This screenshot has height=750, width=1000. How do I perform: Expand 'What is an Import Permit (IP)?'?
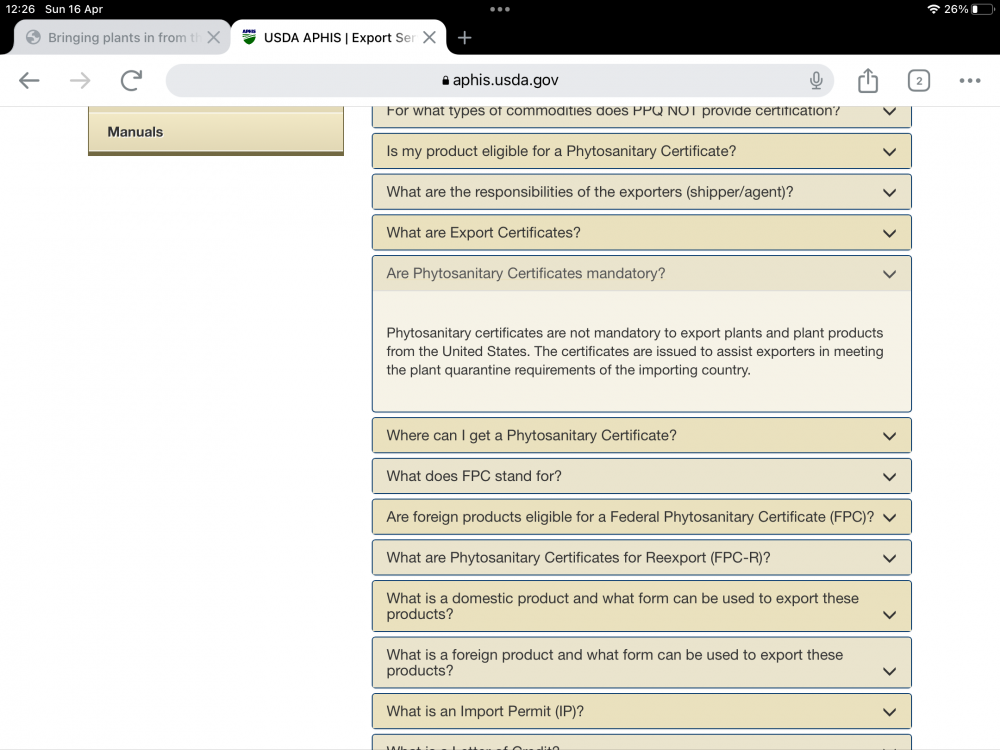coord(642,711)
